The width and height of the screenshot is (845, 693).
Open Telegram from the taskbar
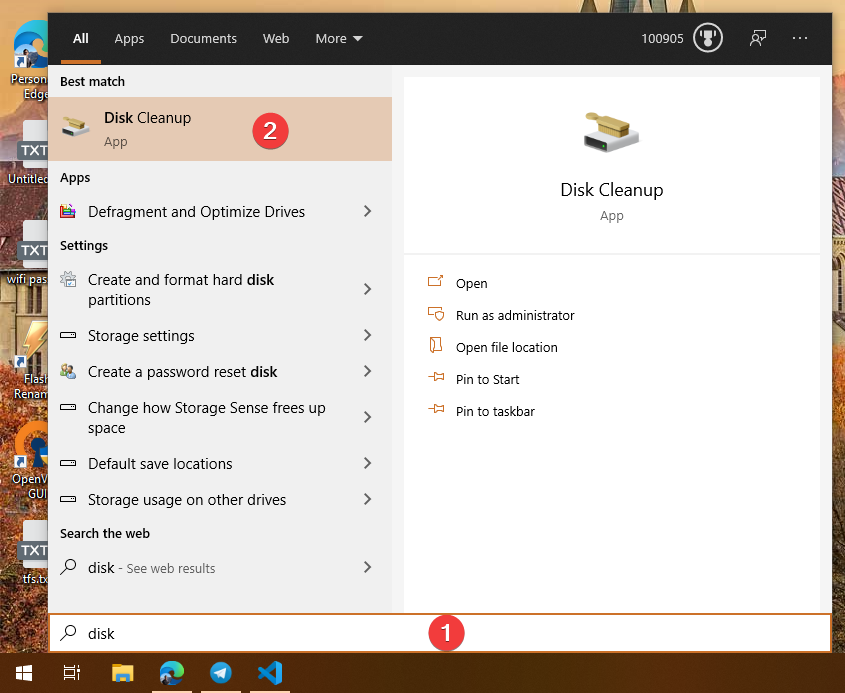pyautogui.click(x=221, y=673)
